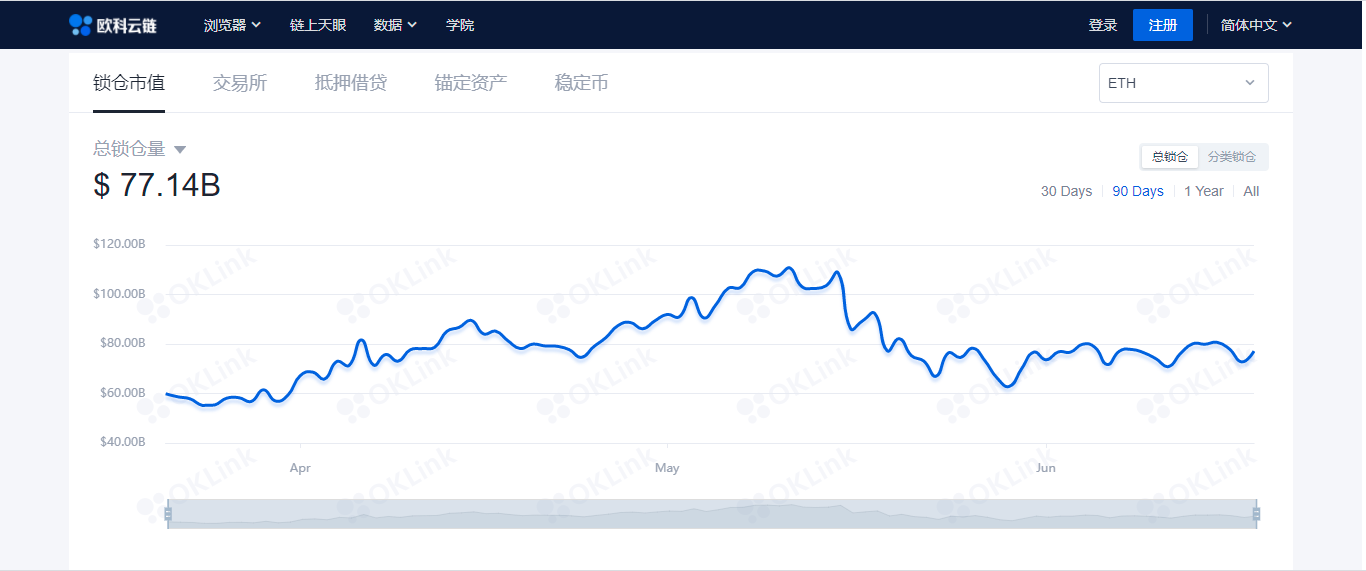The width and height of the screenshot is (1366, 571).
Task: Open the ETH chain selector dropdown
Action: [1183, 83]
